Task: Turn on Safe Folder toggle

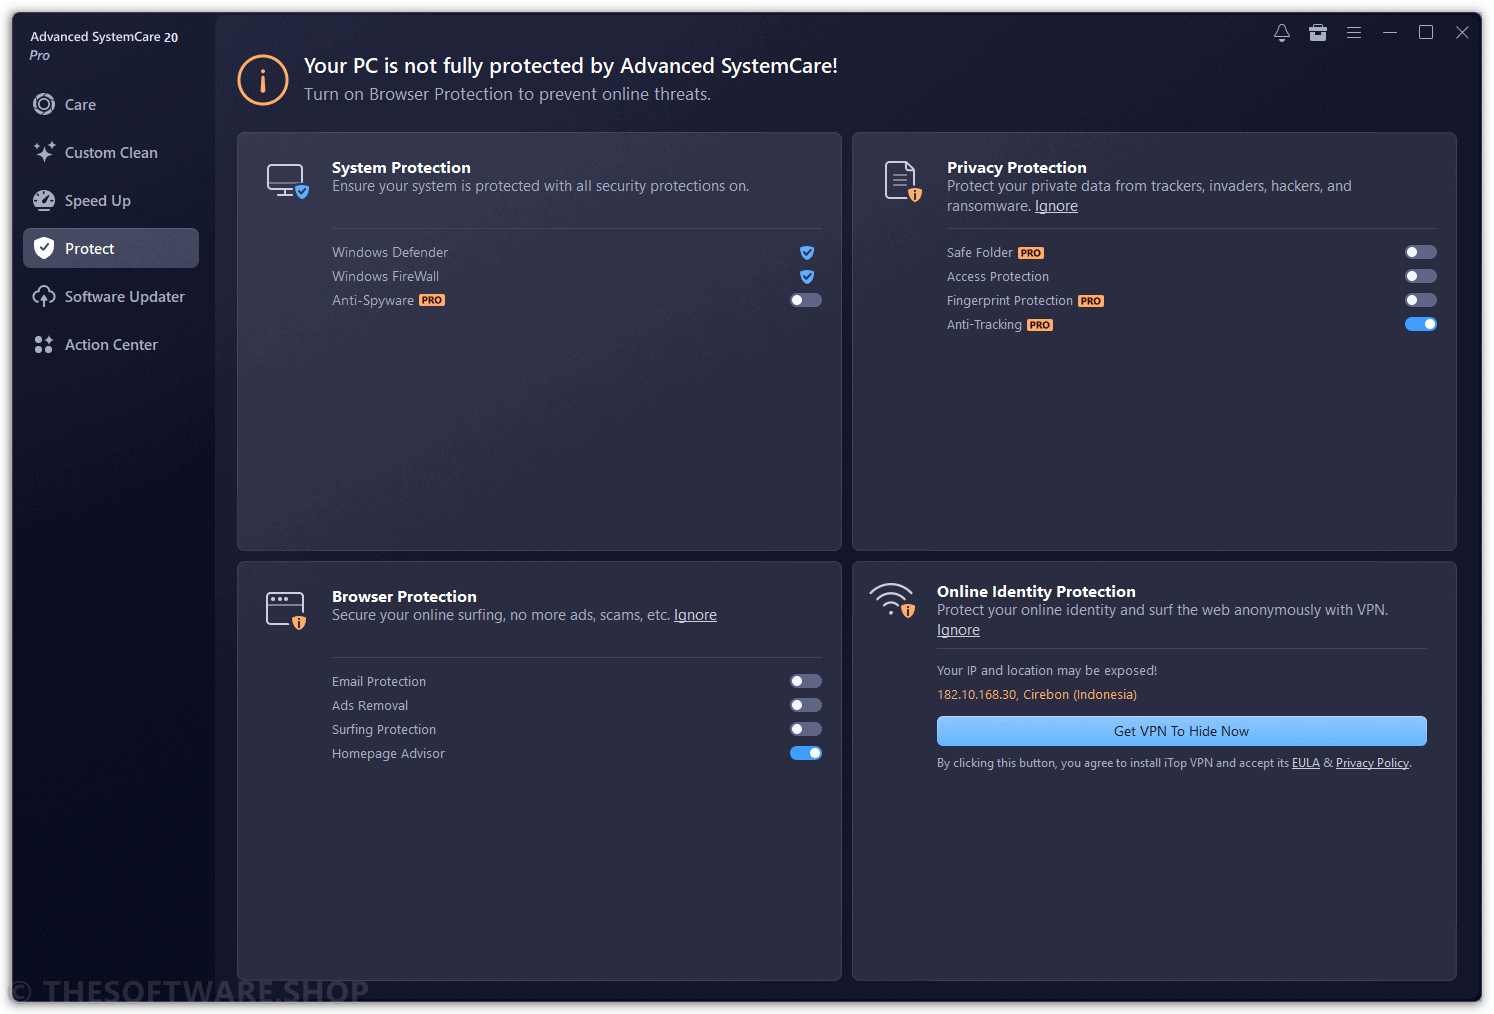Action: click(x=1421, y=252)
